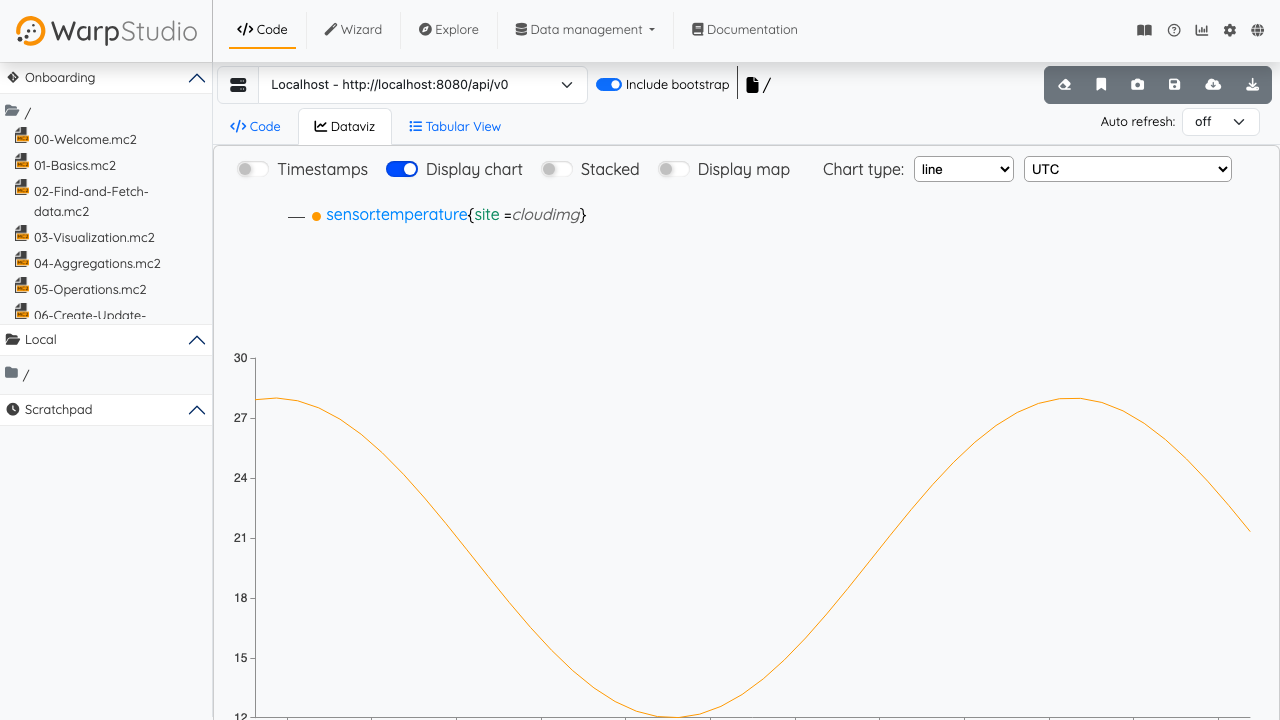Collapse the Onboarding section chevron

197,78
